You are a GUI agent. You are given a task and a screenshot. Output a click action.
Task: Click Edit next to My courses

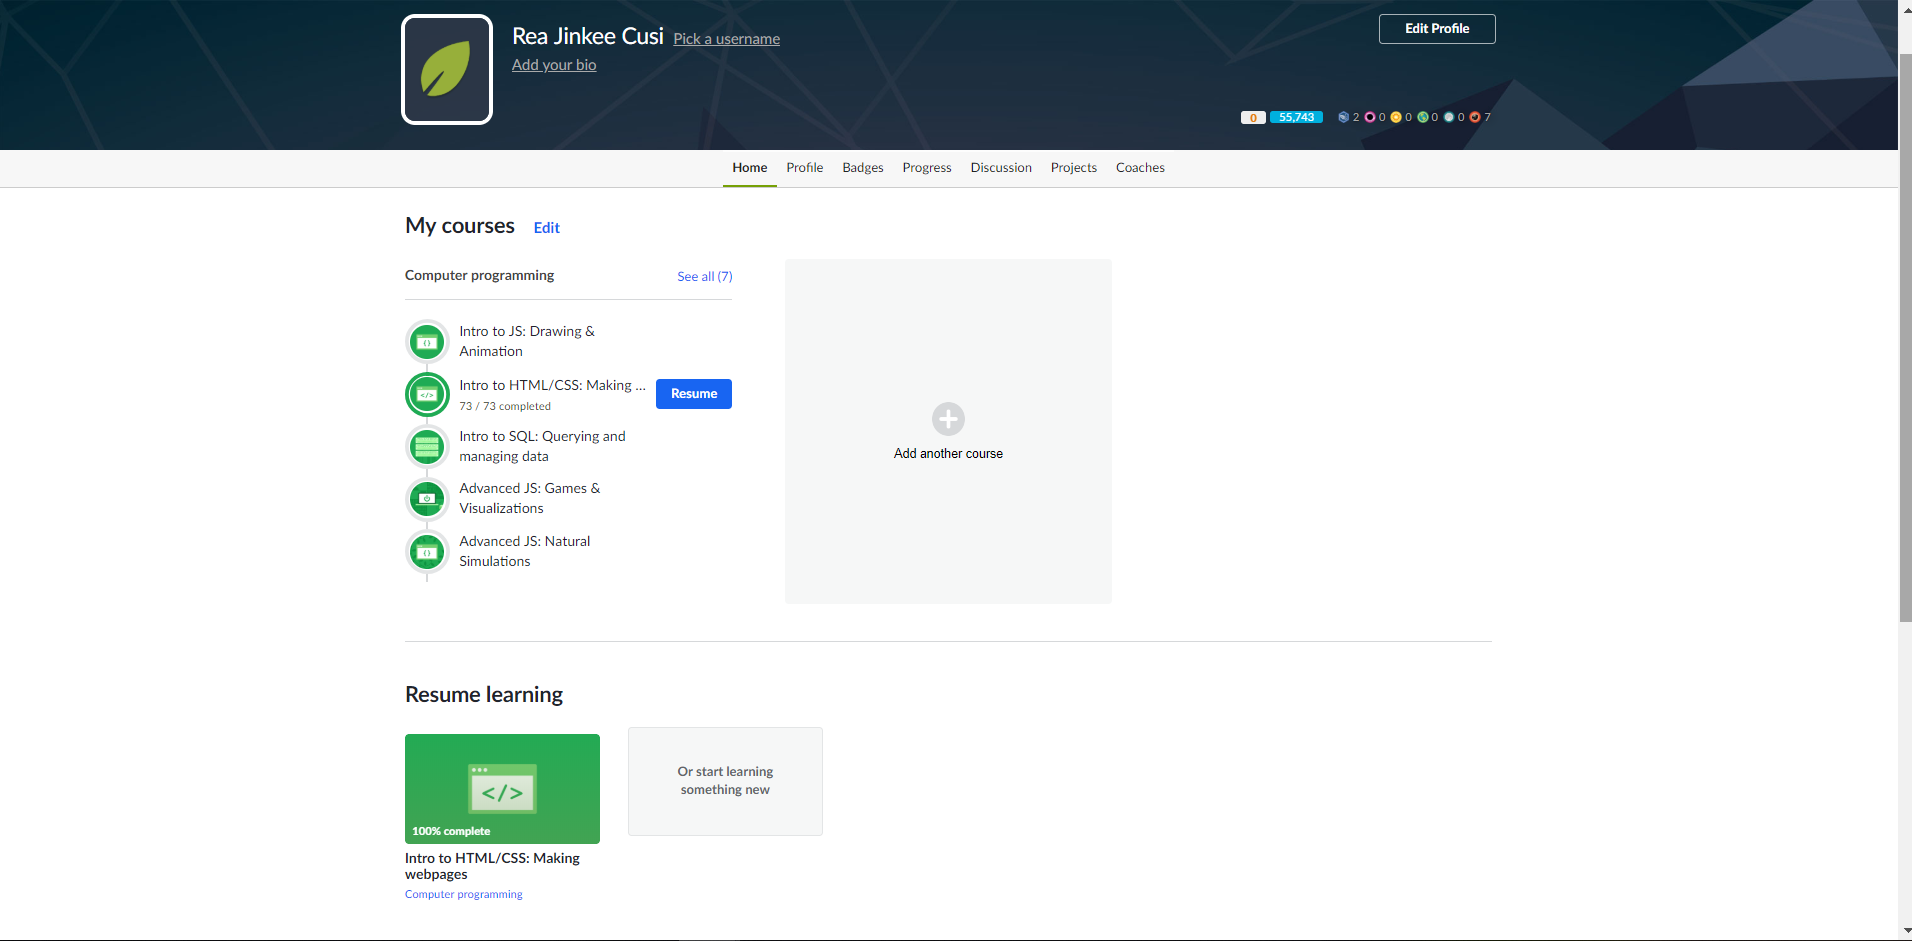pos(547,228)
